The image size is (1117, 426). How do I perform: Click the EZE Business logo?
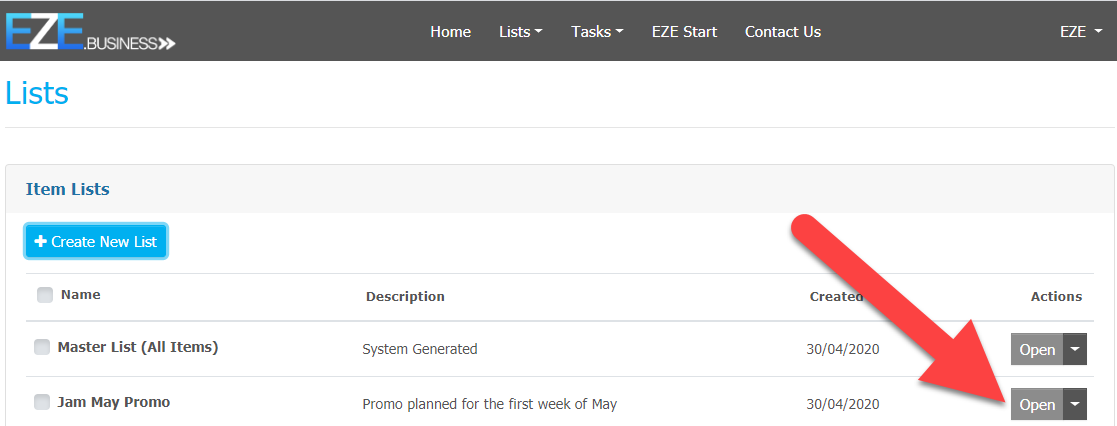coord(90,31)
